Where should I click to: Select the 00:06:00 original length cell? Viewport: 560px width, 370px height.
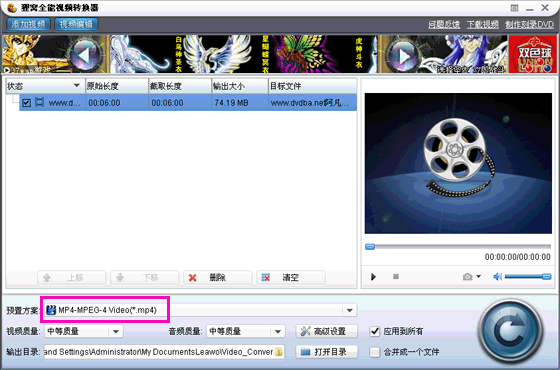(x=116, y=103)
